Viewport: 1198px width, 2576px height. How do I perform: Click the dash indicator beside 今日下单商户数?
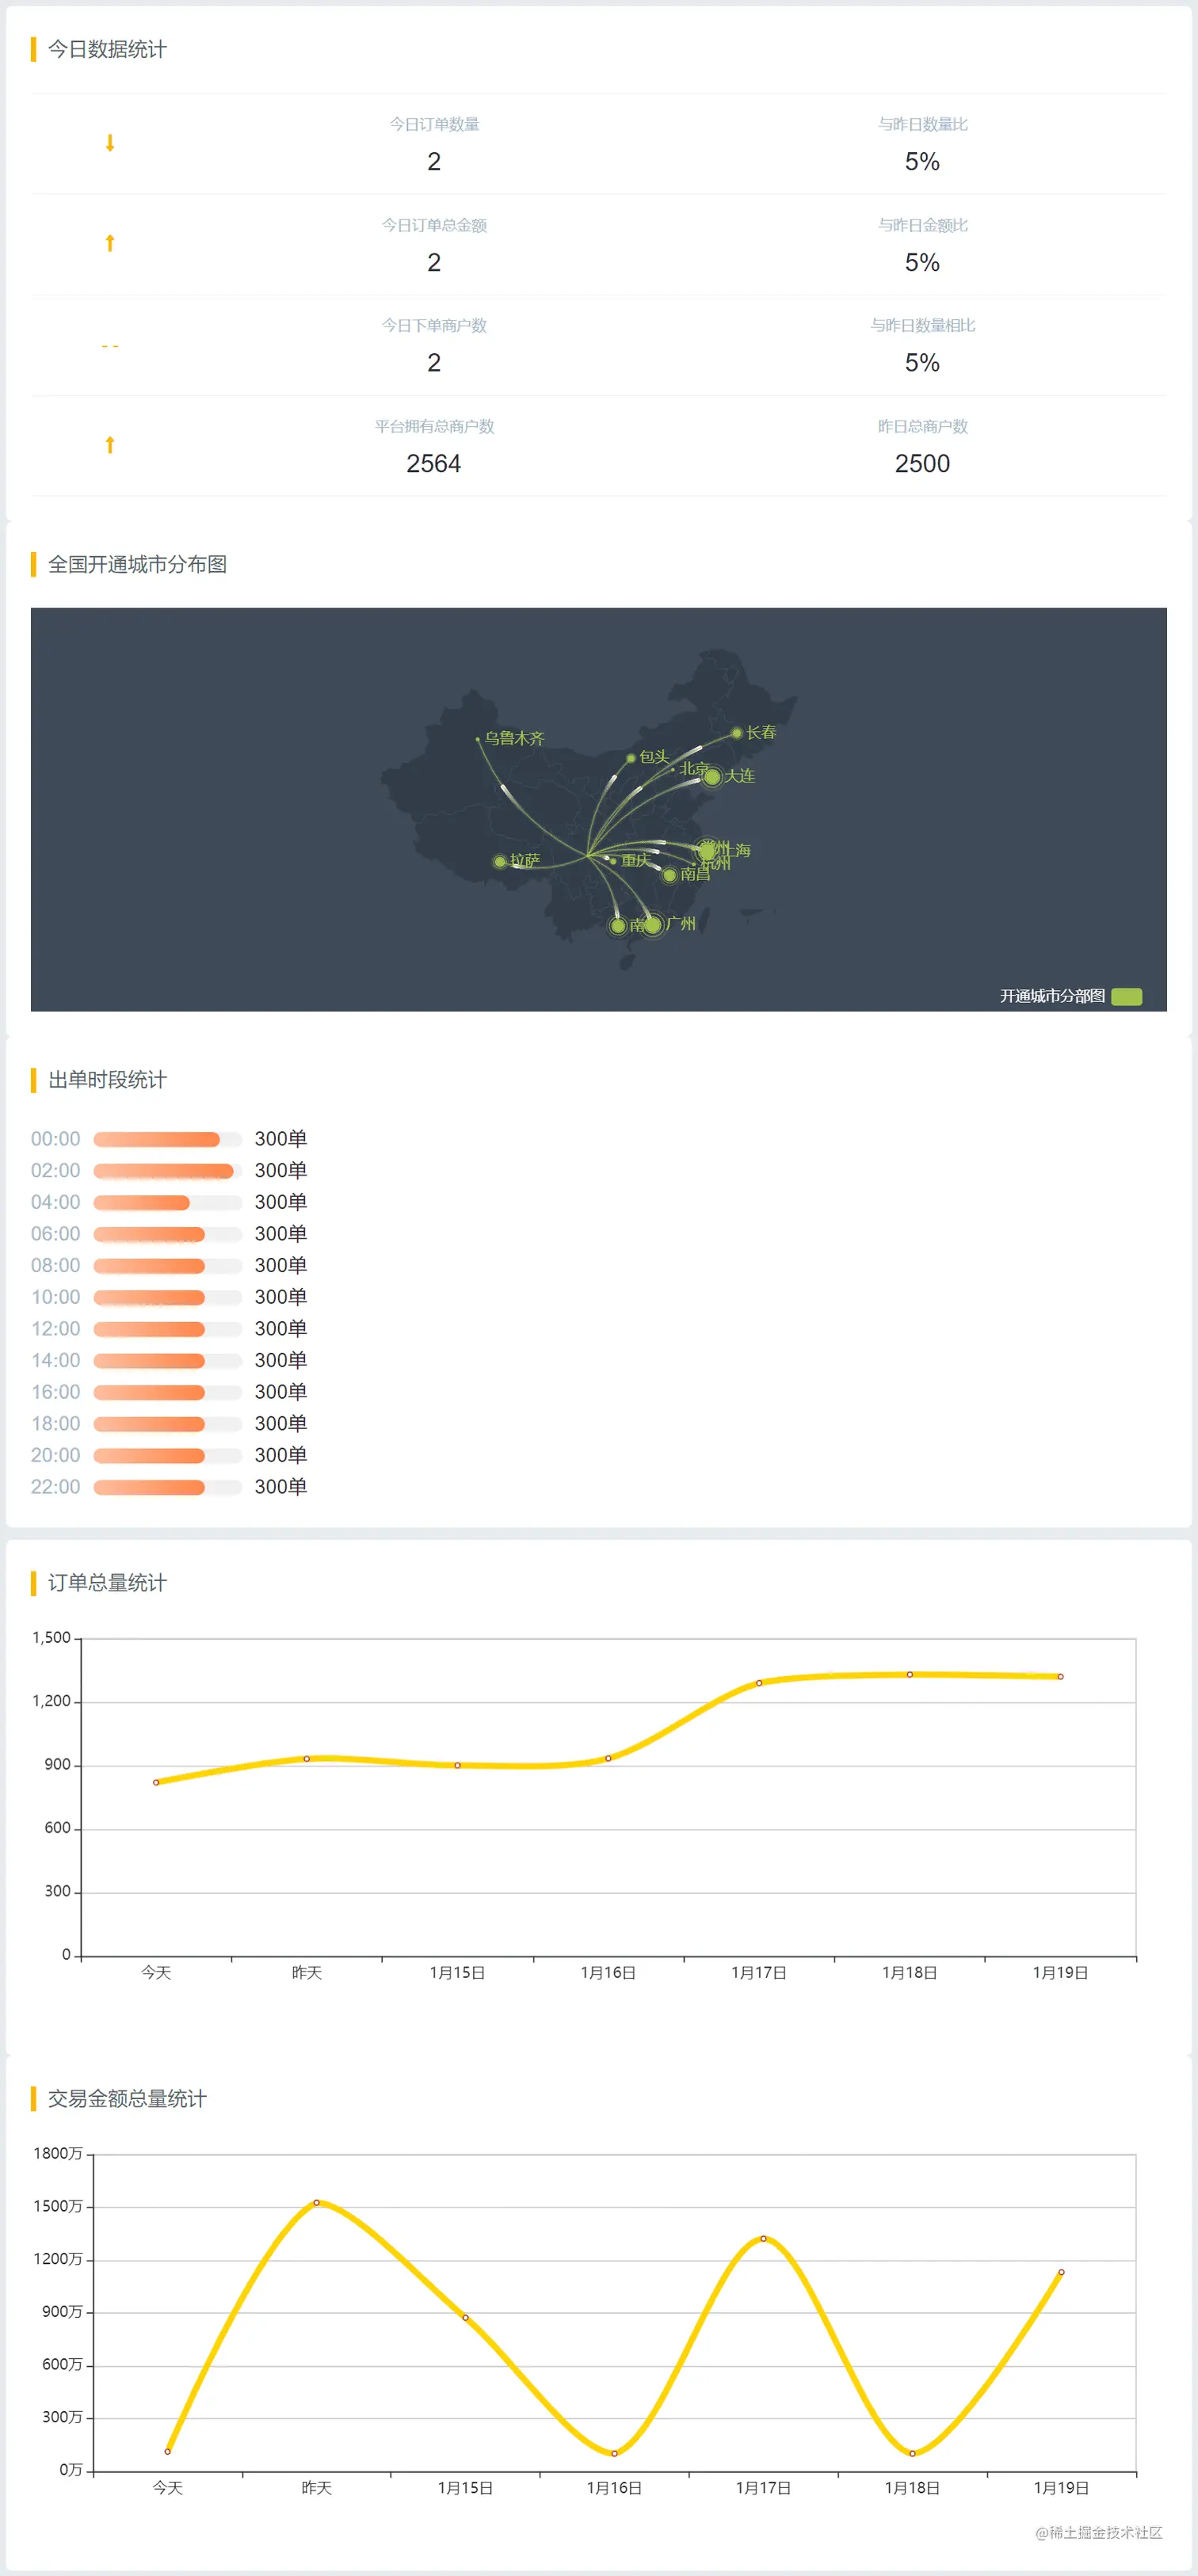click(x=110, y=346)
